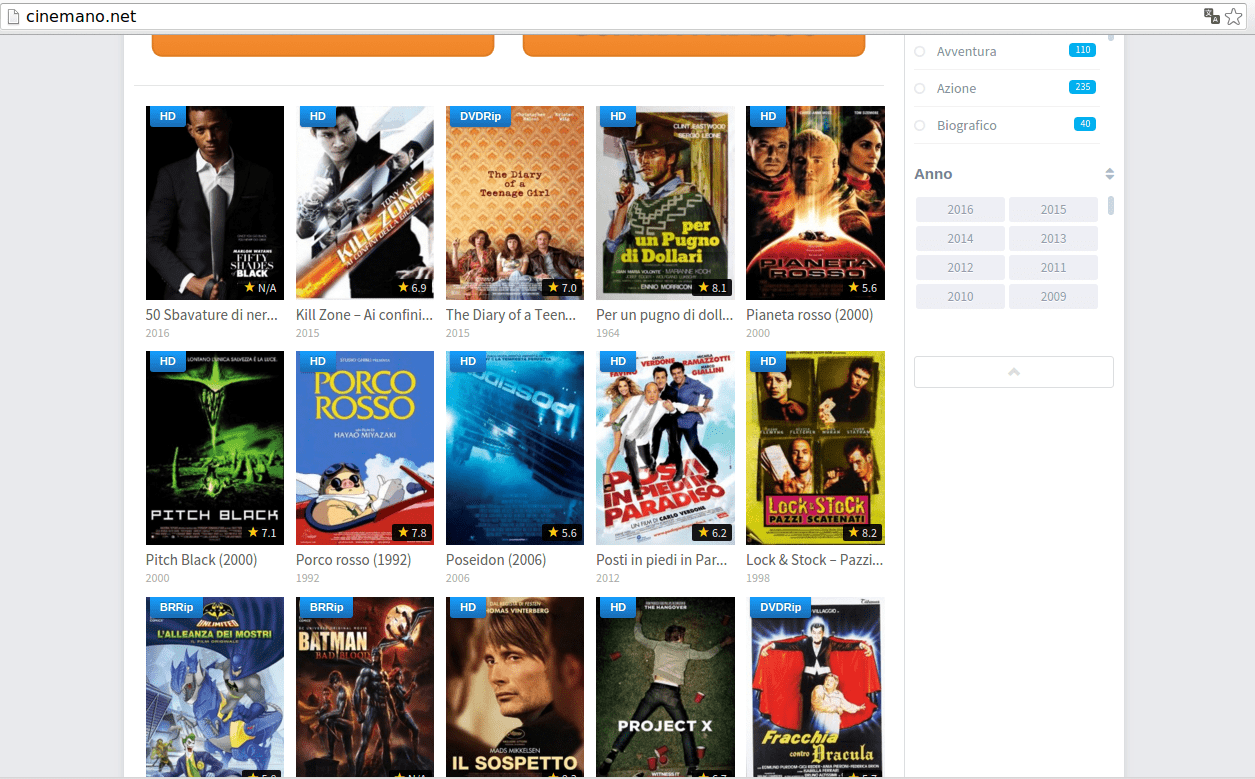Select the Avventura genre radio button
Image resolution: width=1255 pixels, height=779 pixels.
pos(920,51)
